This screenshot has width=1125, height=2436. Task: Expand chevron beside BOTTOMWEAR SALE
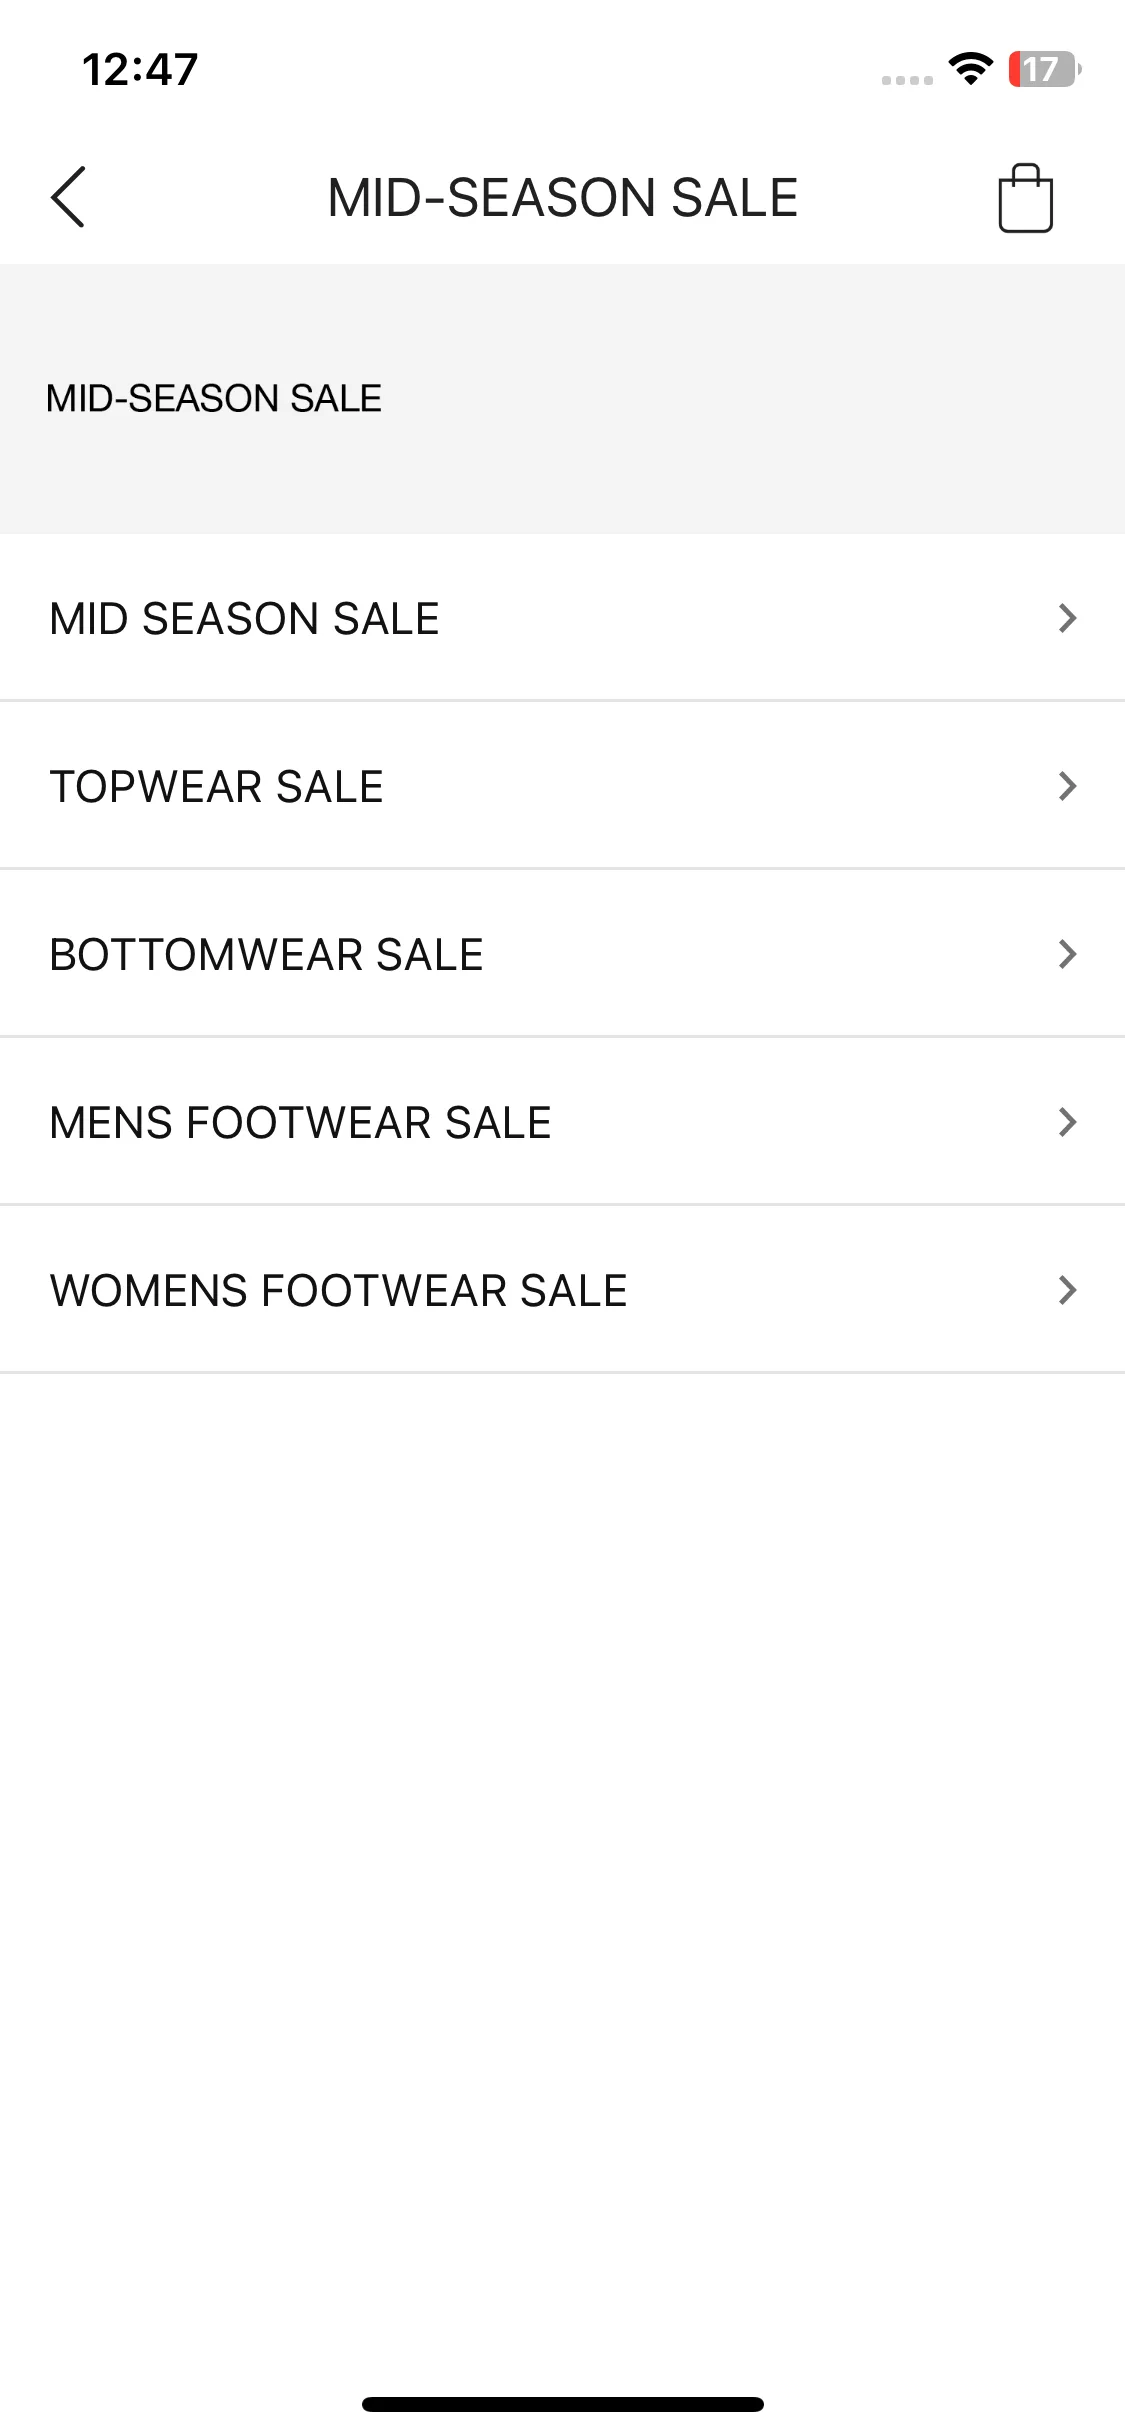click(1068, 954)
